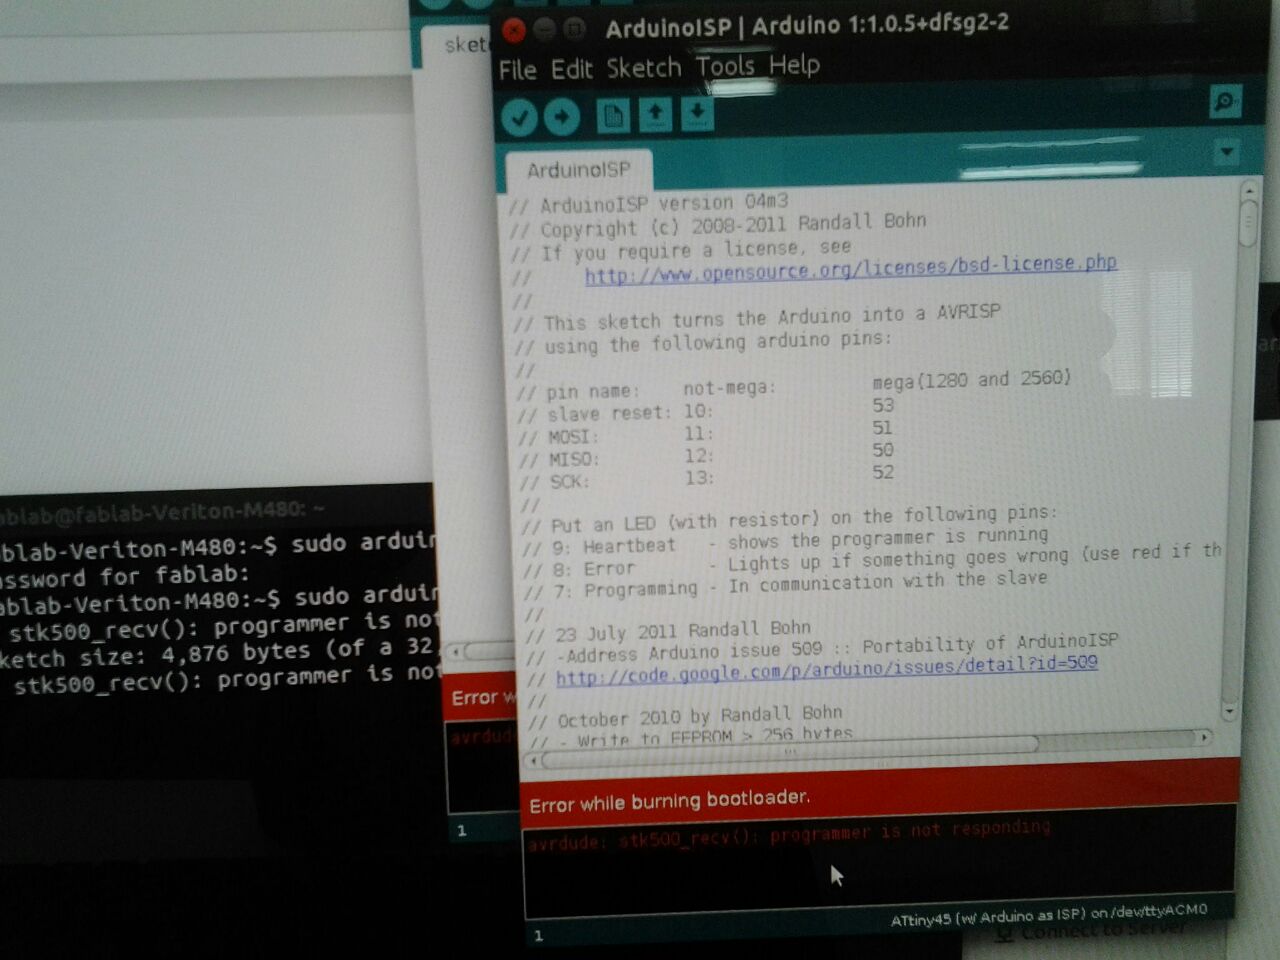This screenshot has width=1280, height=960.
Task: Open the Serial Monitor magnifier icon
Action: click(x=1225, y=102)
